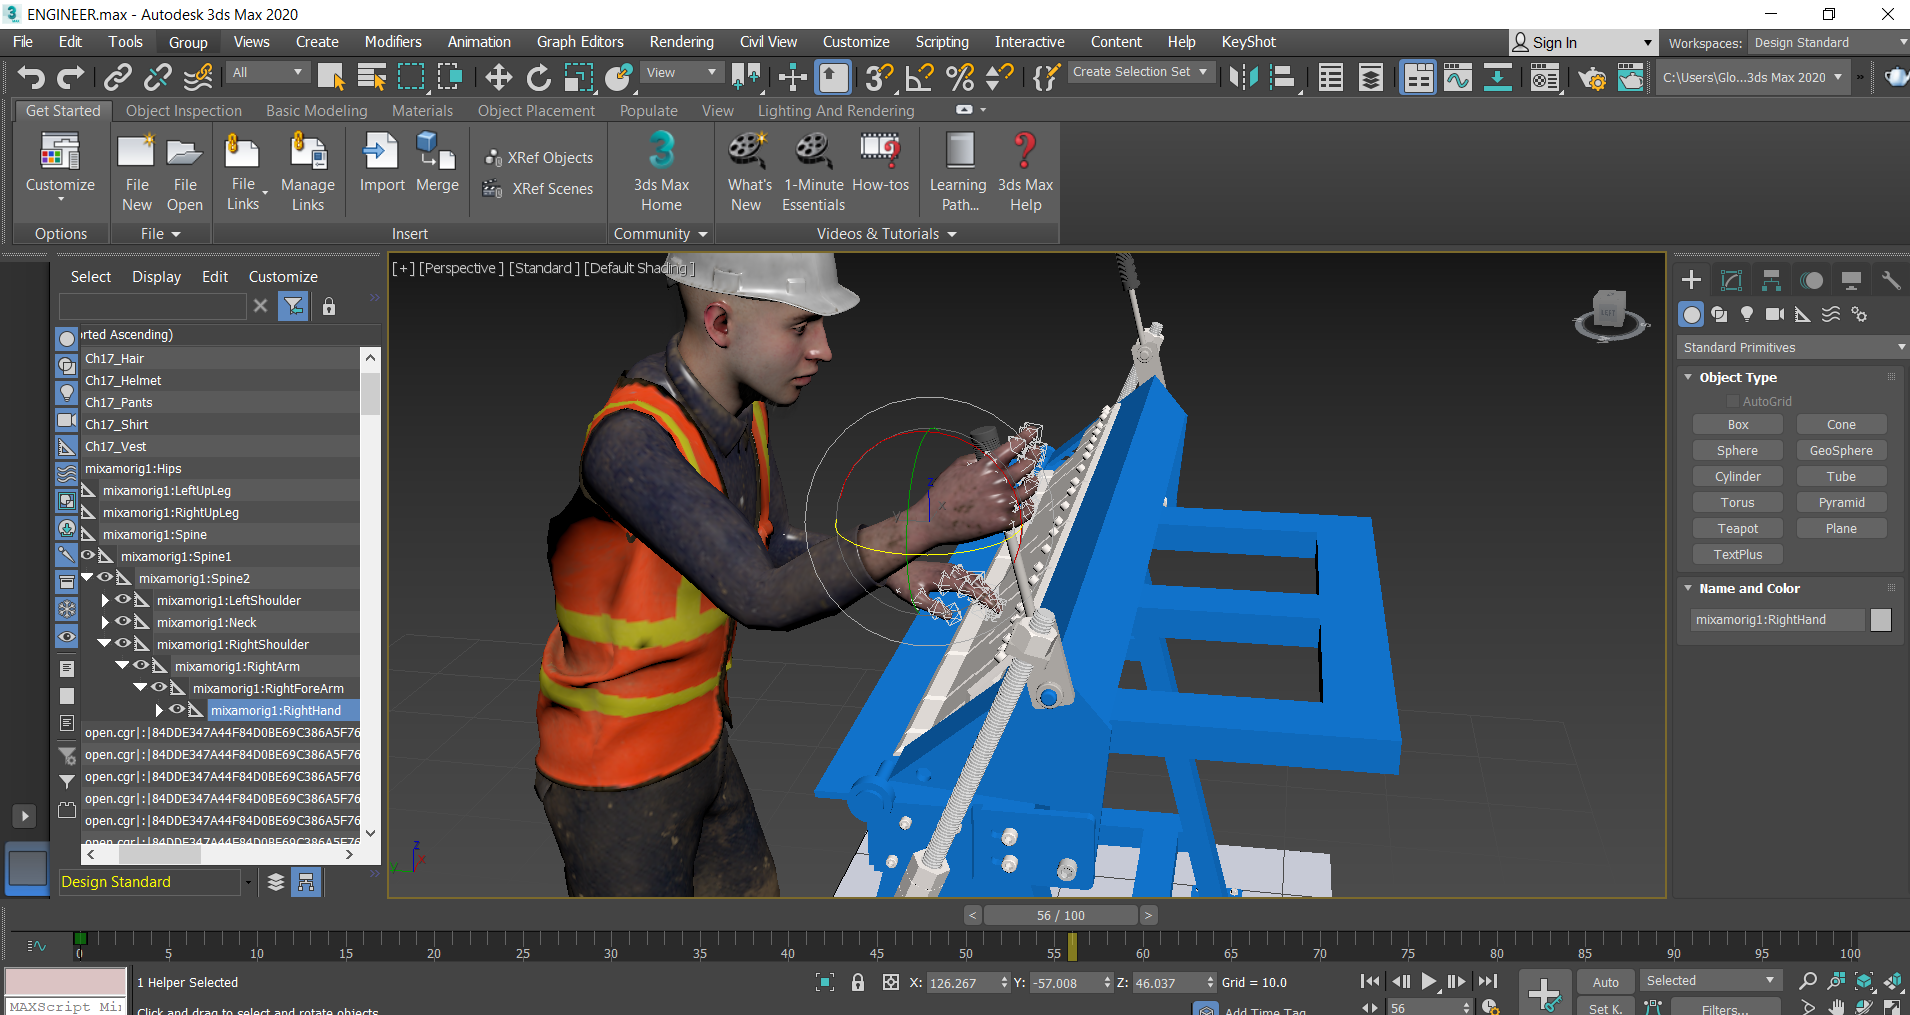
Task: Toggle the Angle Snap tool
Action: tap(919, 77)
